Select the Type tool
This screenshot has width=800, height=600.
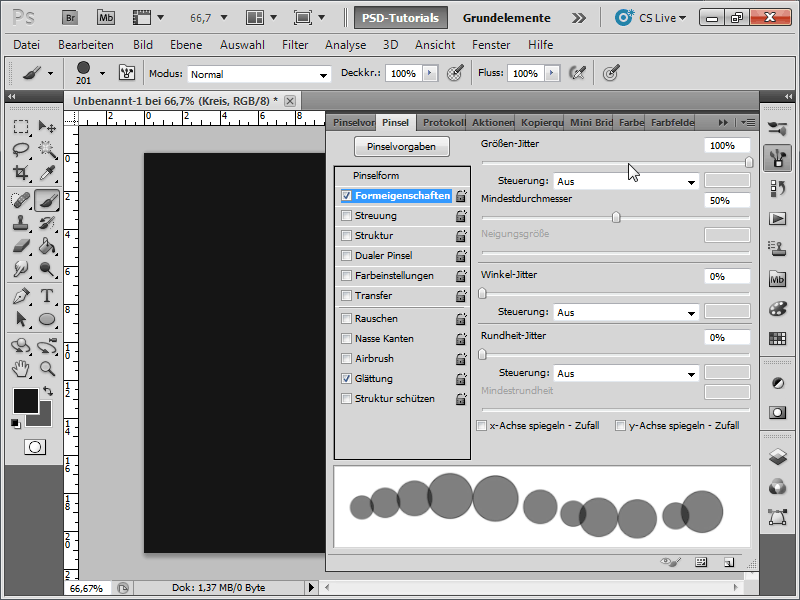coord(47,296)
